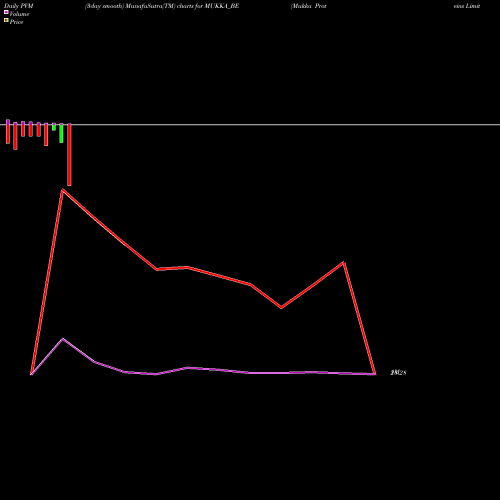Click the "(Mukka Prot" company name text
The height and width of the screenshot is (500, 500).
[308, 6]
